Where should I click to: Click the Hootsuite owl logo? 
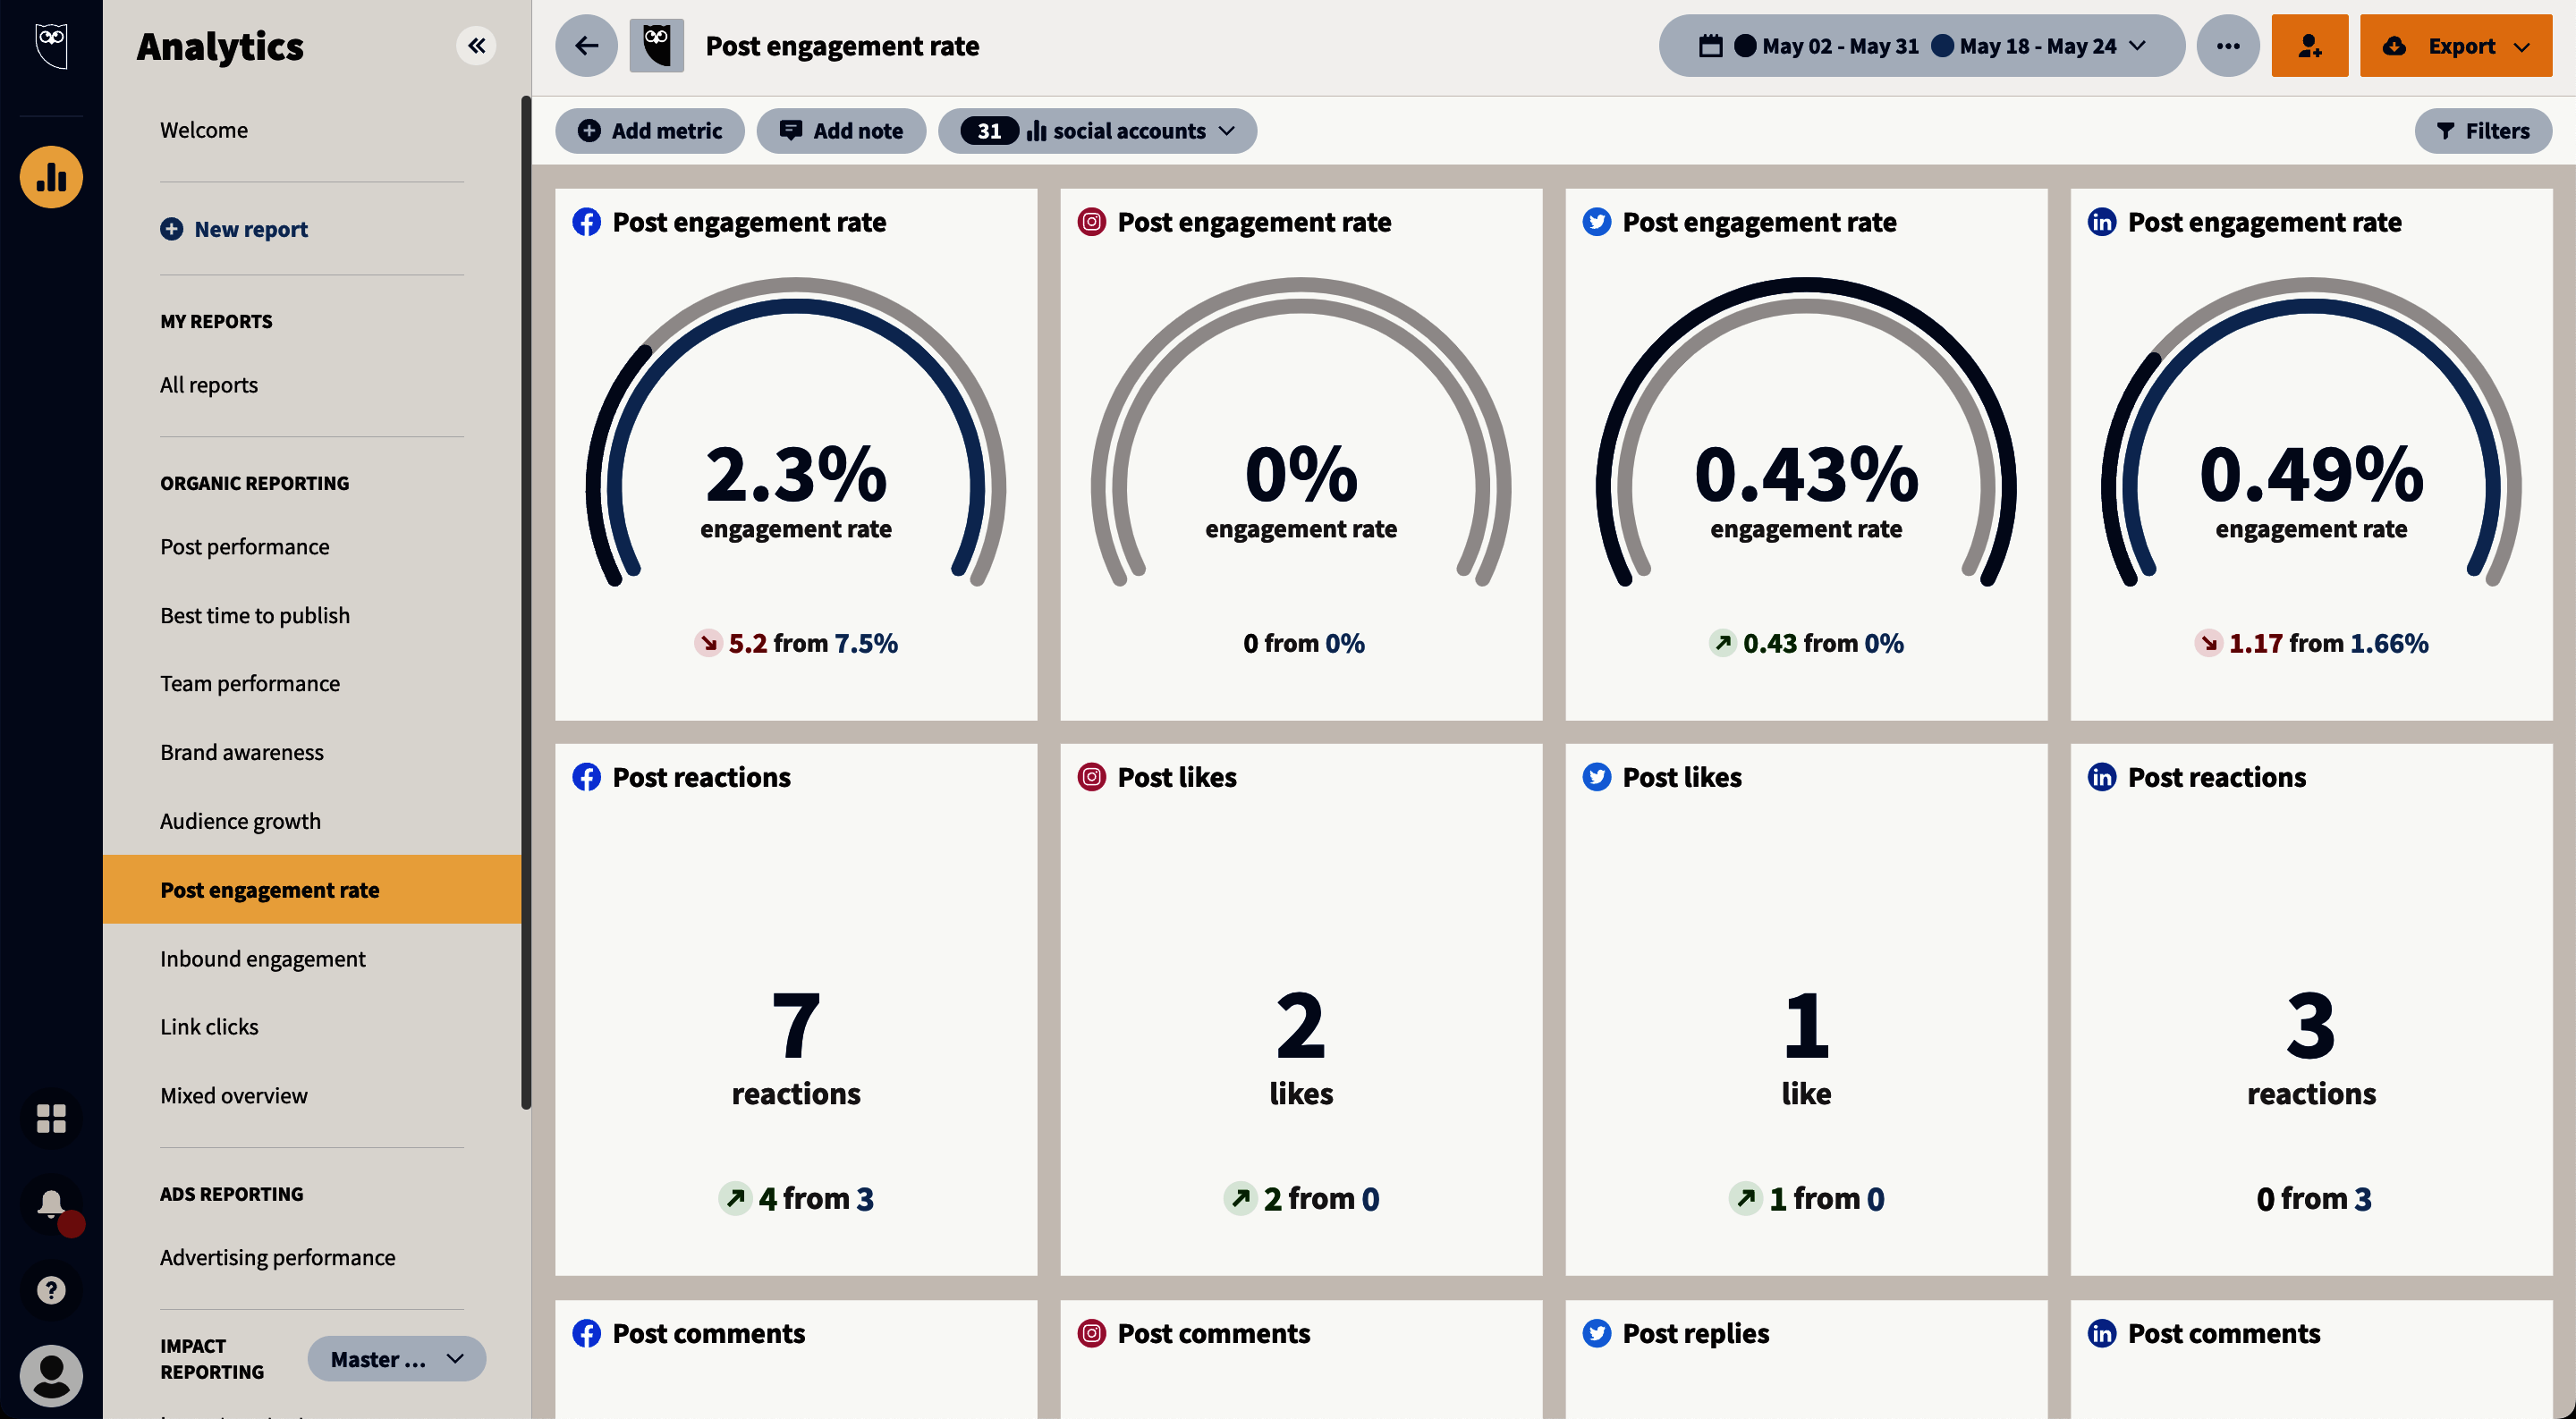click(x=51, y=46)
